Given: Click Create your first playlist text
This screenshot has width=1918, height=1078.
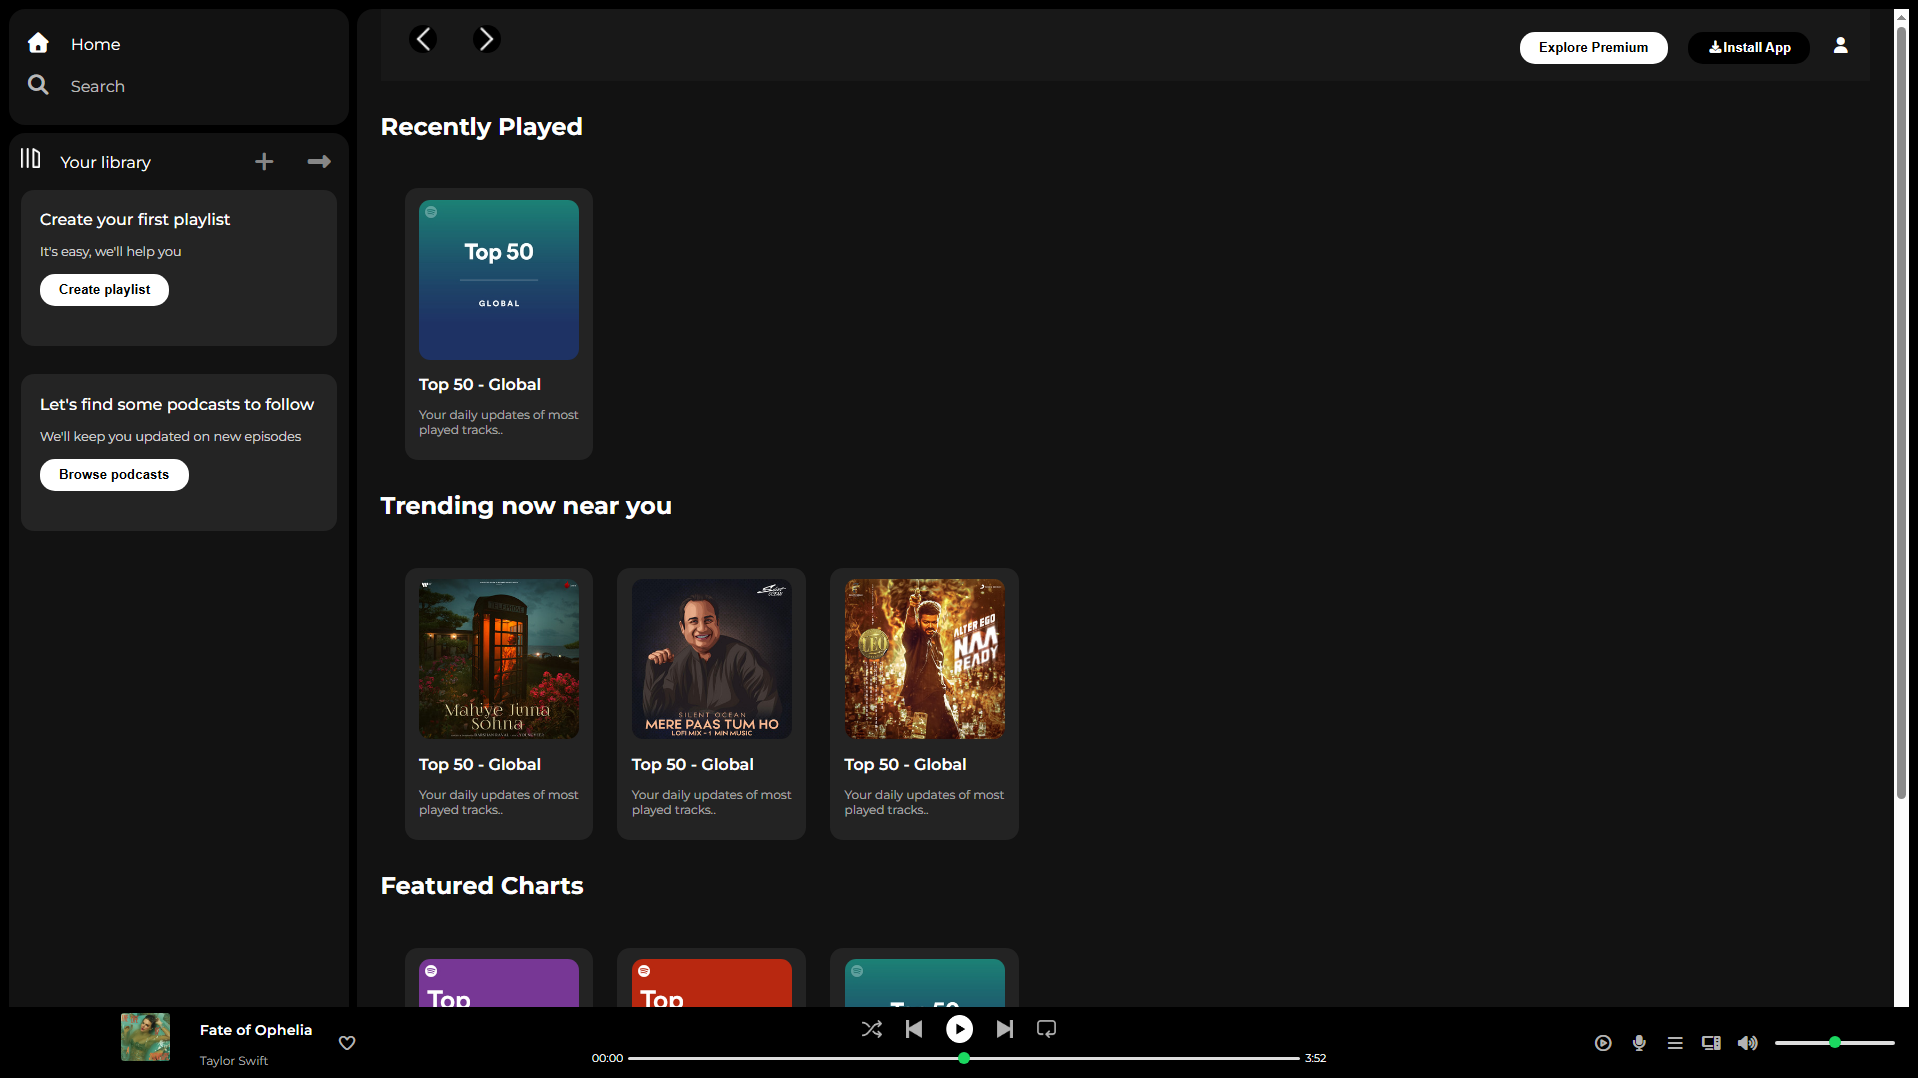Looking at the screenshot, I should [x=135, y=219].
